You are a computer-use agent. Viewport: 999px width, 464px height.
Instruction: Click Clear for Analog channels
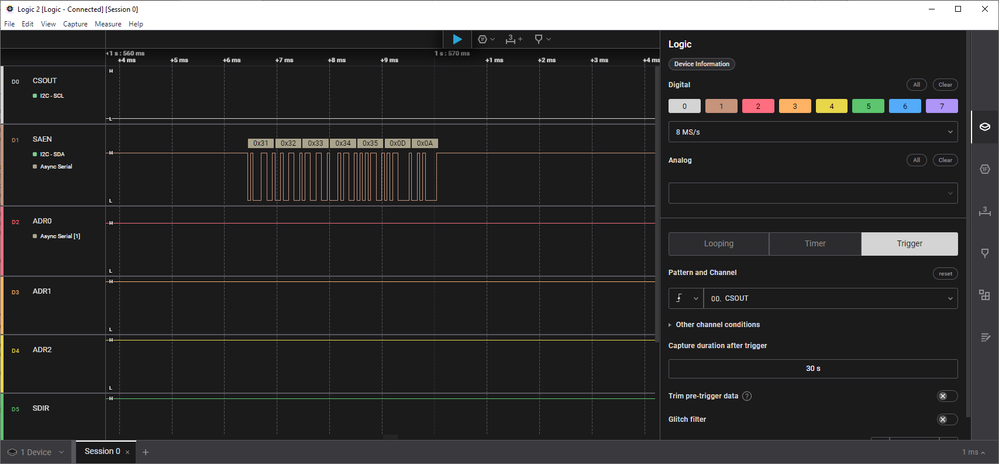pyautogui.click(x=945, y=160)
